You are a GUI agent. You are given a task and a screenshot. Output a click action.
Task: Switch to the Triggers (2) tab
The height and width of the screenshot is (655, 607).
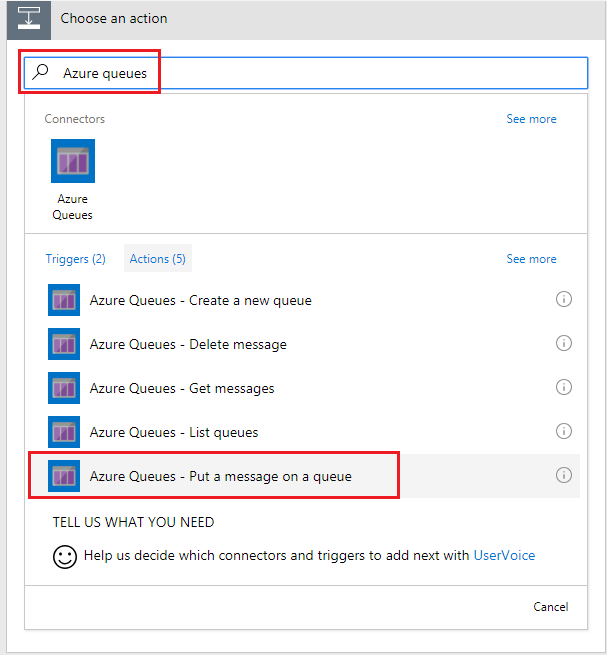coord(76,259)
